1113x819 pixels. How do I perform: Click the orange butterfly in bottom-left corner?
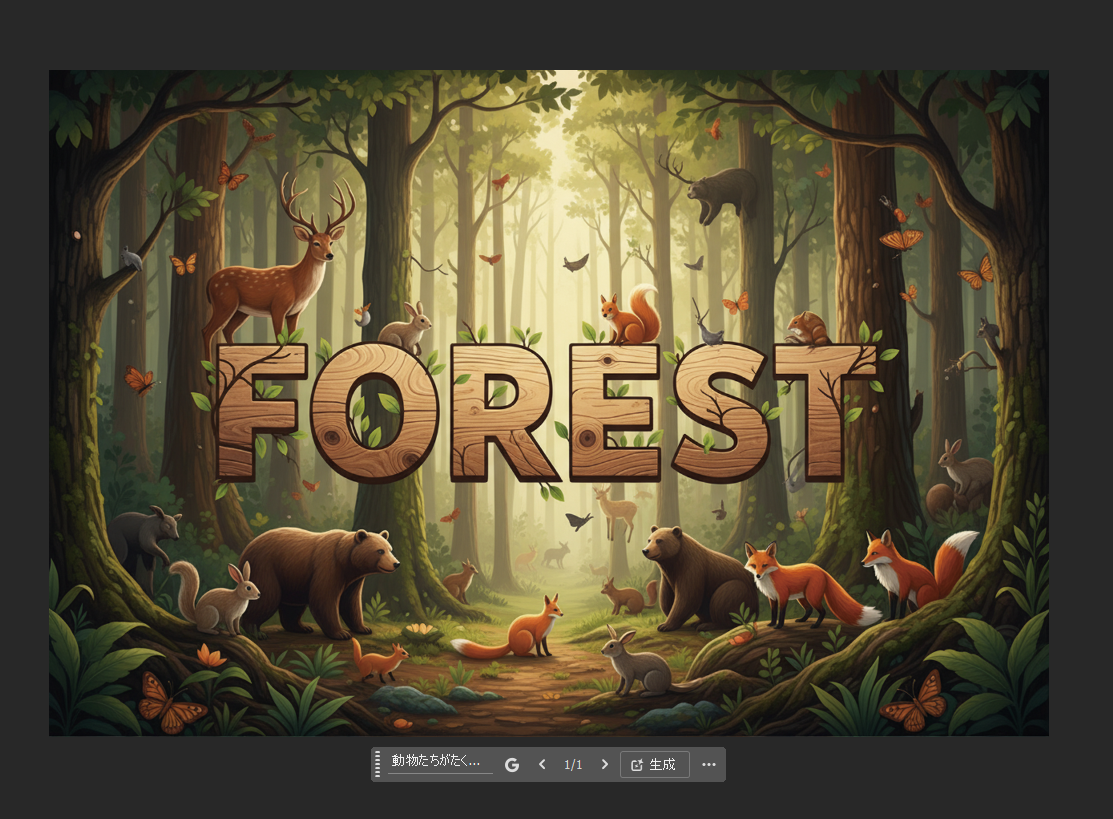pos(172,704)
